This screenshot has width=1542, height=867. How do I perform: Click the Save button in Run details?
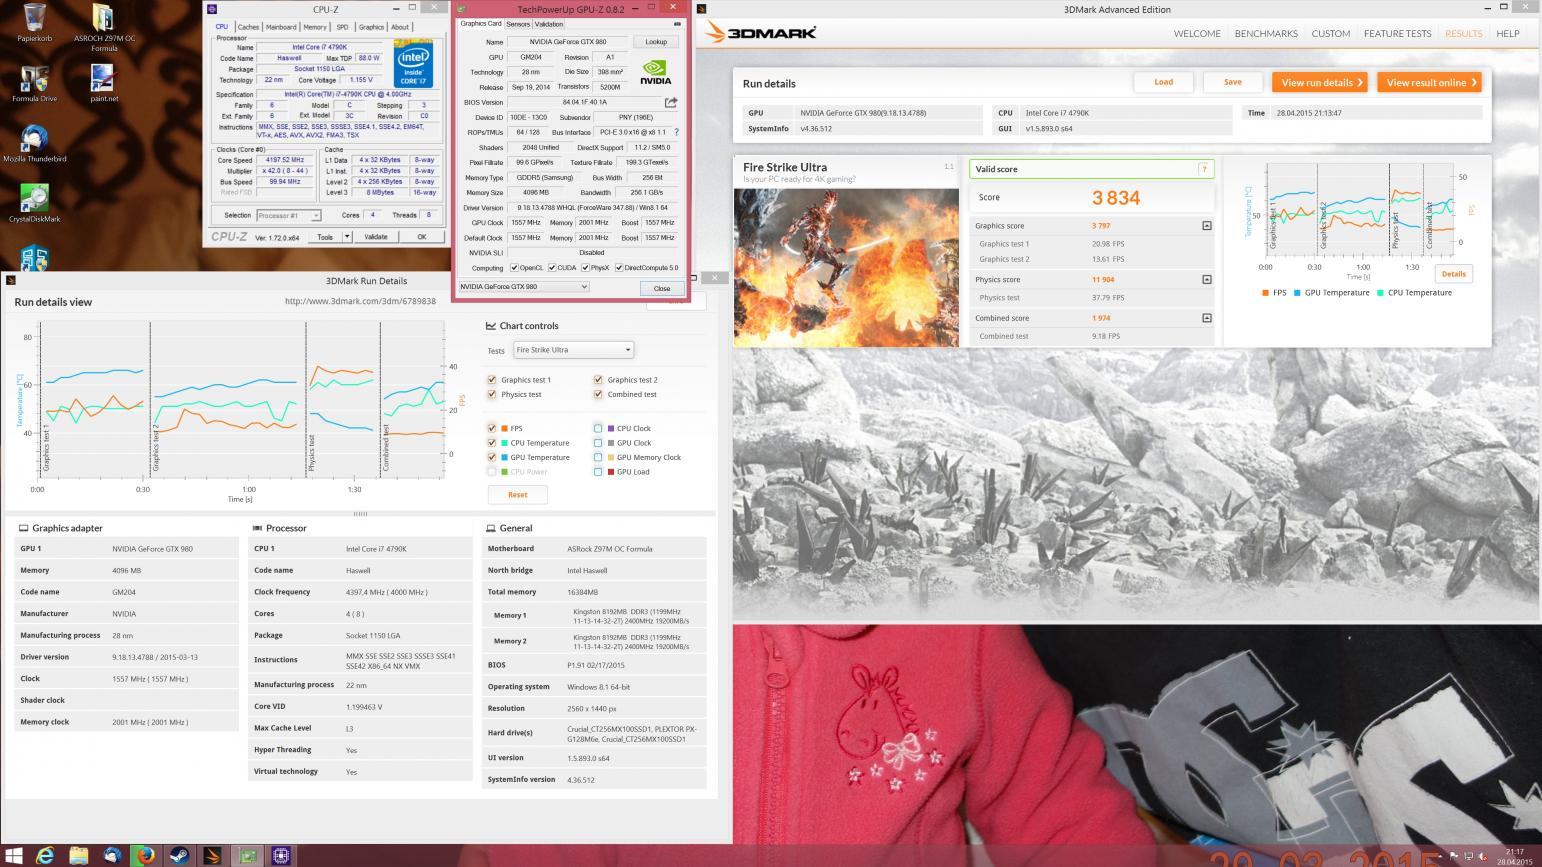[1233, 82]
